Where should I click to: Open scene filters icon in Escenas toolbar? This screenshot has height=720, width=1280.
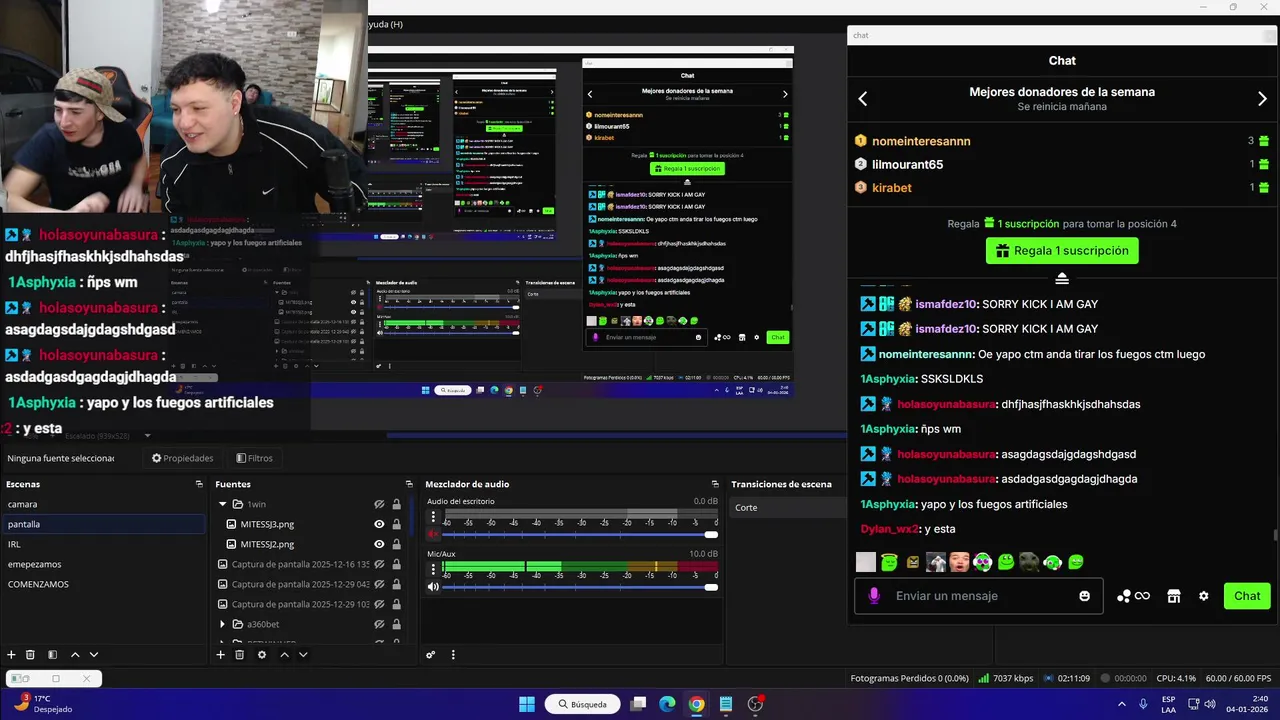click(x=53, y=655)
